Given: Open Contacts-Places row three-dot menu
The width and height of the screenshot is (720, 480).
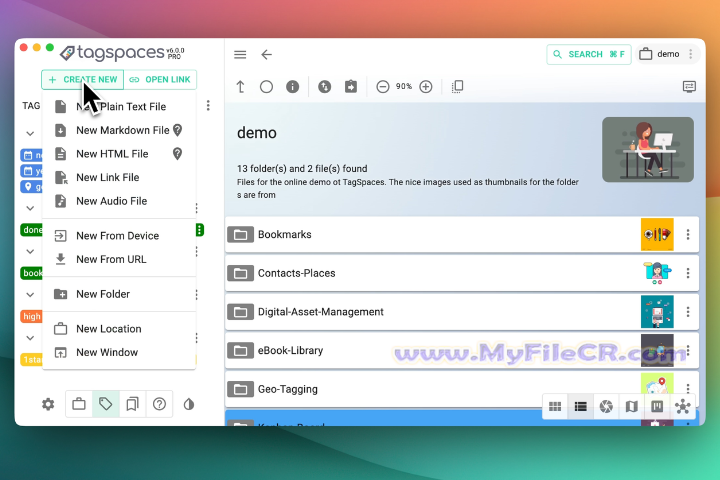Looking at the screenshot, I should coord(688,273).
